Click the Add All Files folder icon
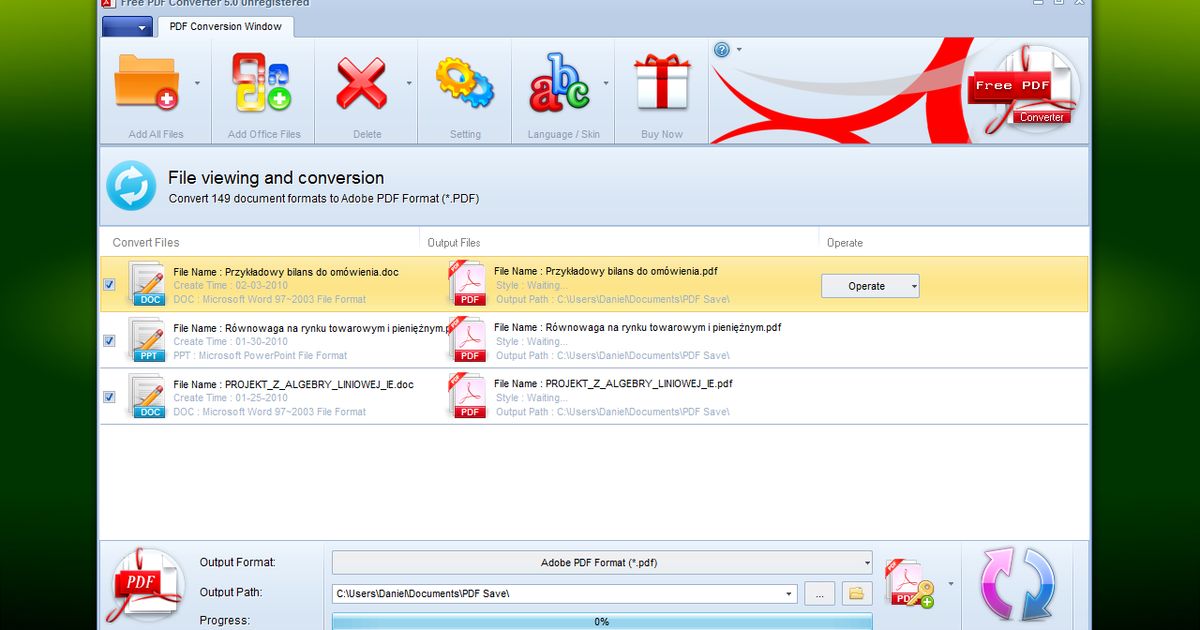 (x=146, y=83)
